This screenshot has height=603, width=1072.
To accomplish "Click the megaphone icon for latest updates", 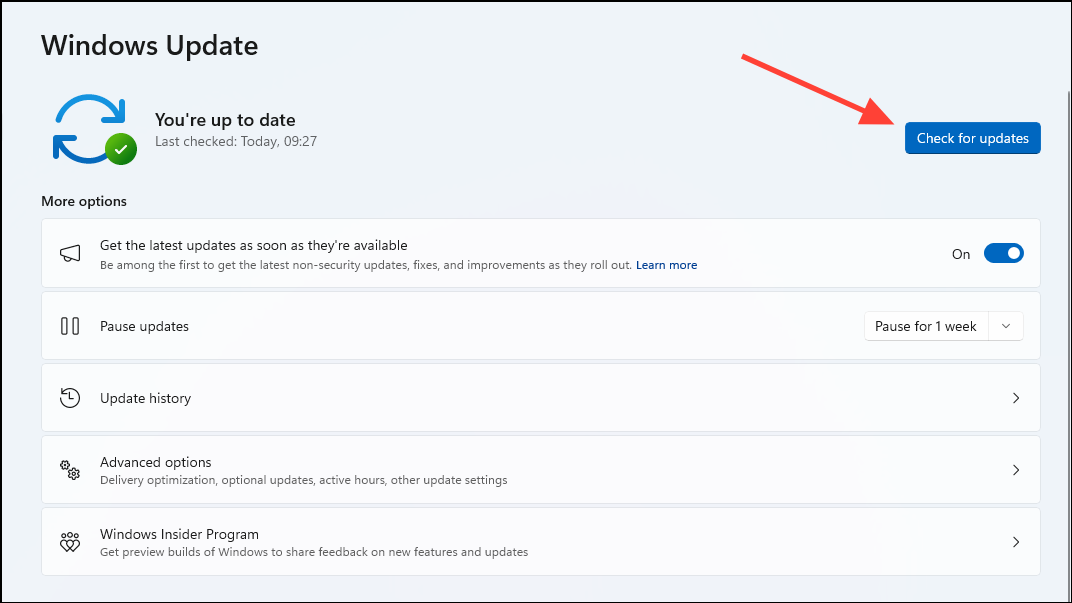I will coord(70,254).
